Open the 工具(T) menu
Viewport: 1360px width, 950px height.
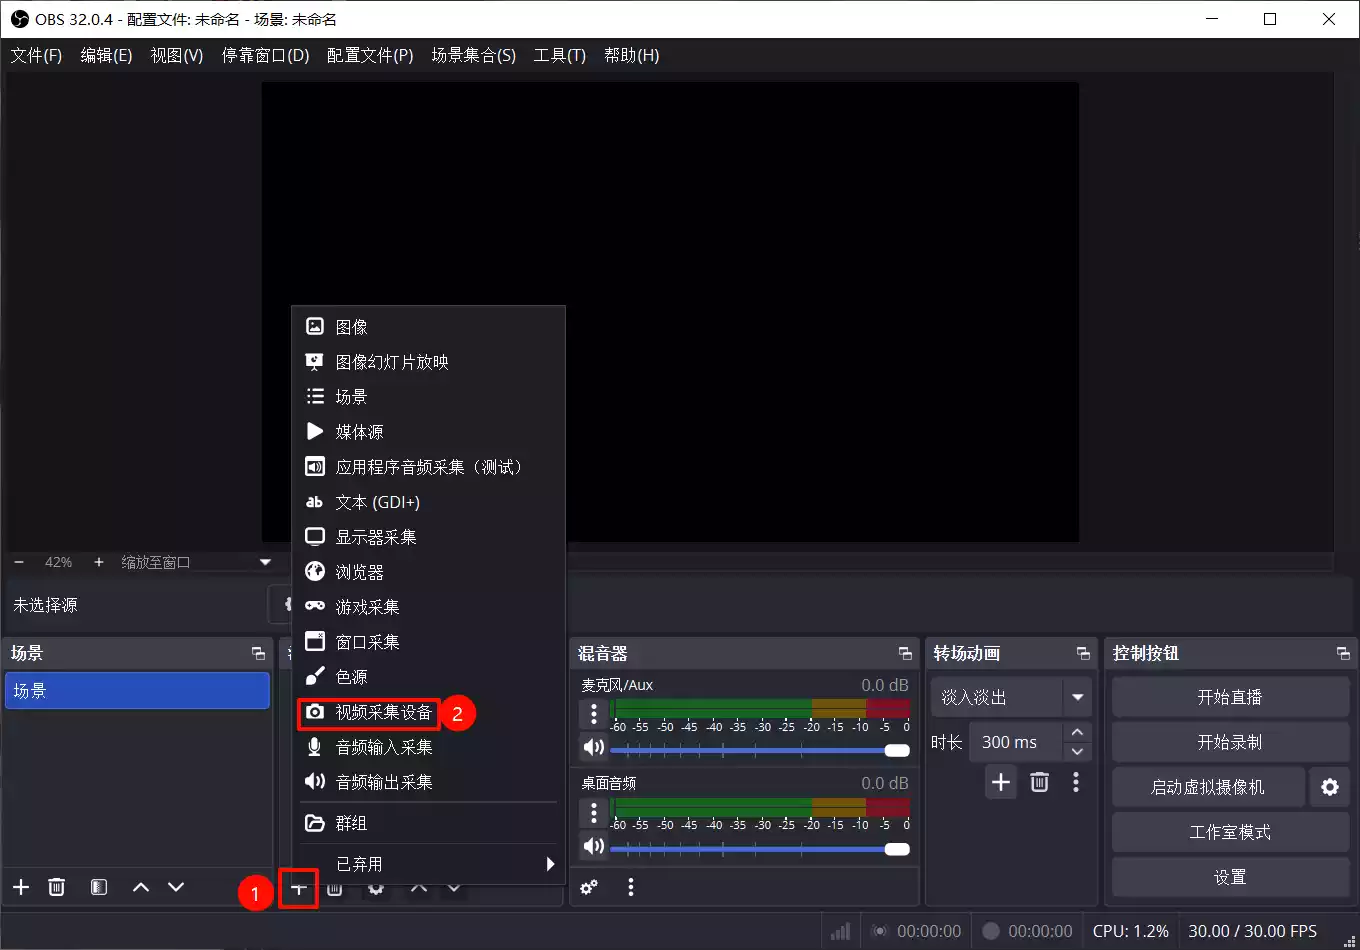coord(559,55)
